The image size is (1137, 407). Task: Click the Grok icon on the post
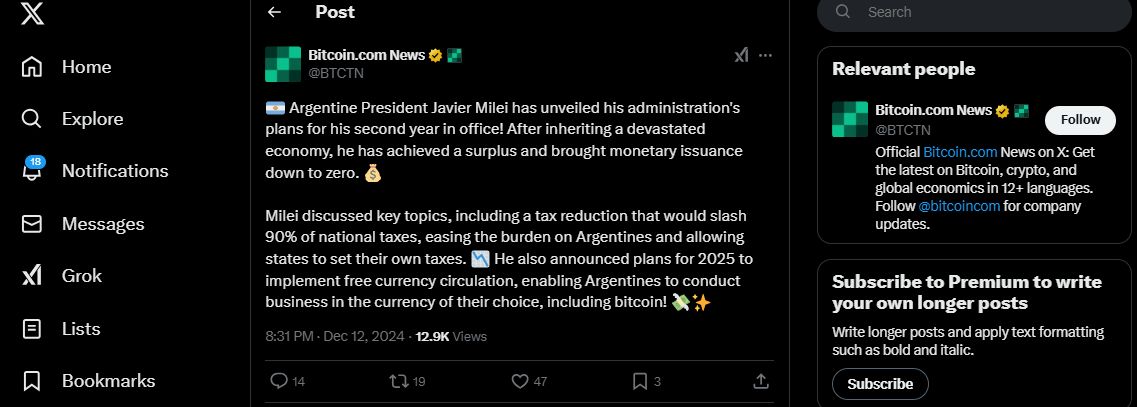741,55
